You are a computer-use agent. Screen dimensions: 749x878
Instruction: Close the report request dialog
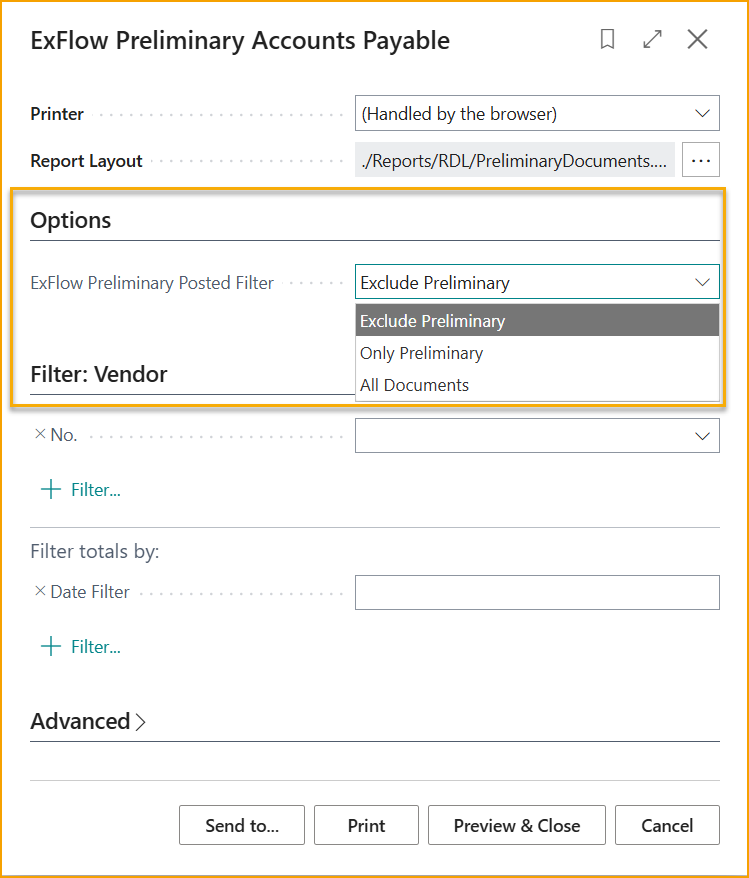[697, 40]
